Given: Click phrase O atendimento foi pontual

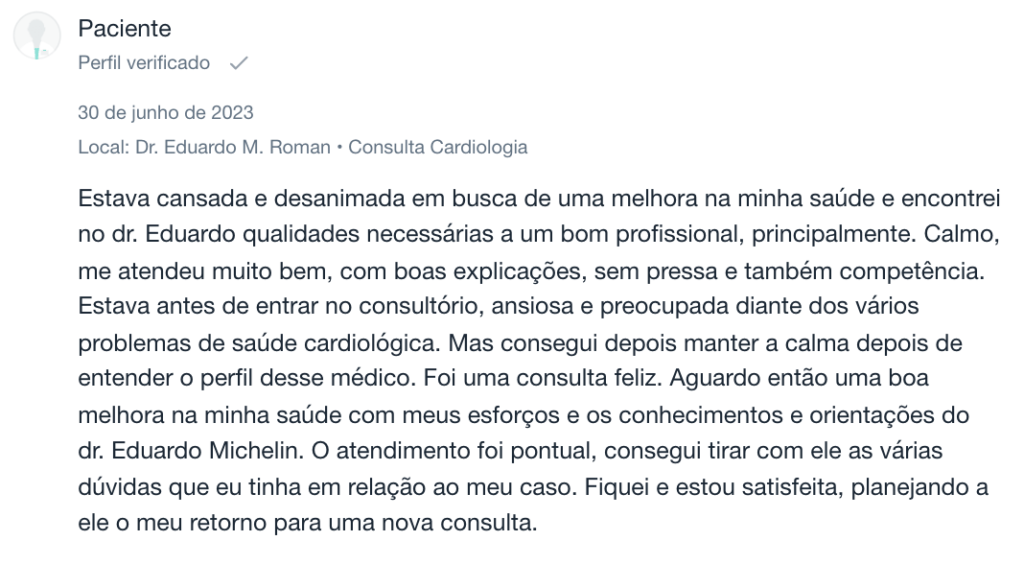Looking at the screenshot, I should tap(453, 451).
